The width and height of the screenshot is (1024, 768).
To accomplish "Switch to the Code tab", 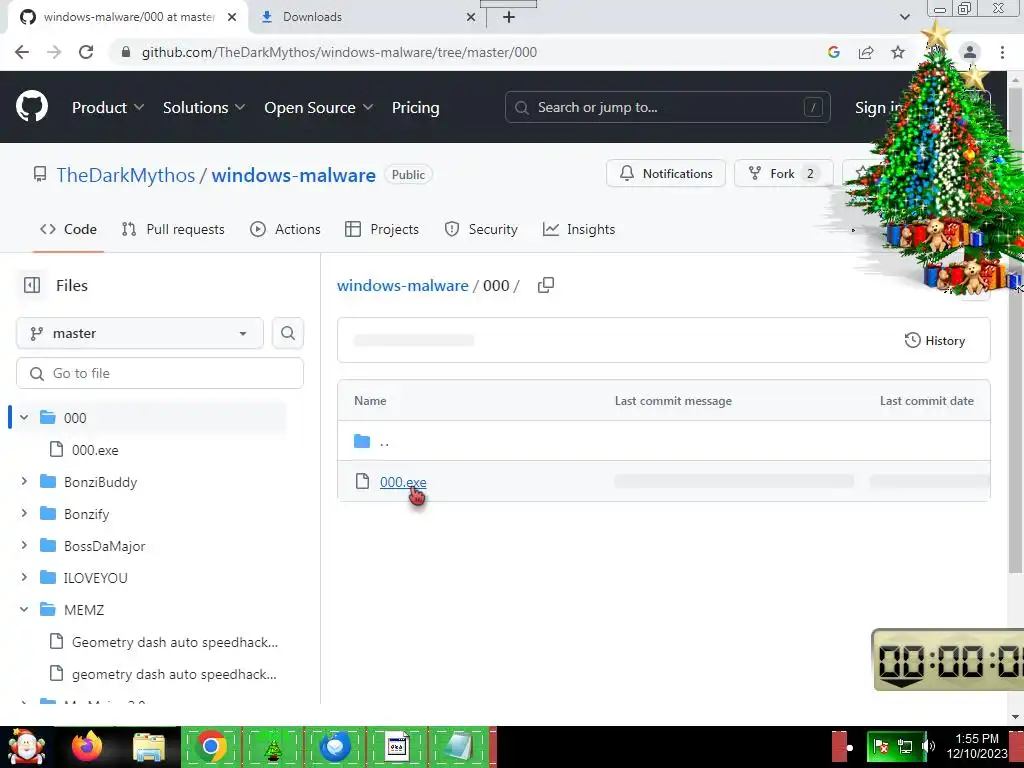I will click(x=68, y=229).
